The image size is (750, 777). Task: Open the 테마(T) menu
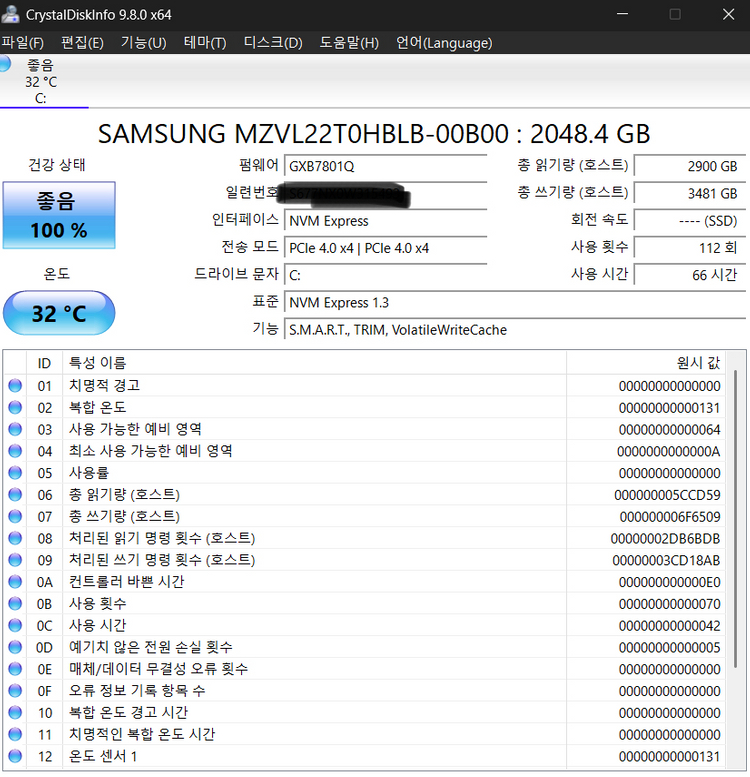pyautogui.click(x=205, y=43)
